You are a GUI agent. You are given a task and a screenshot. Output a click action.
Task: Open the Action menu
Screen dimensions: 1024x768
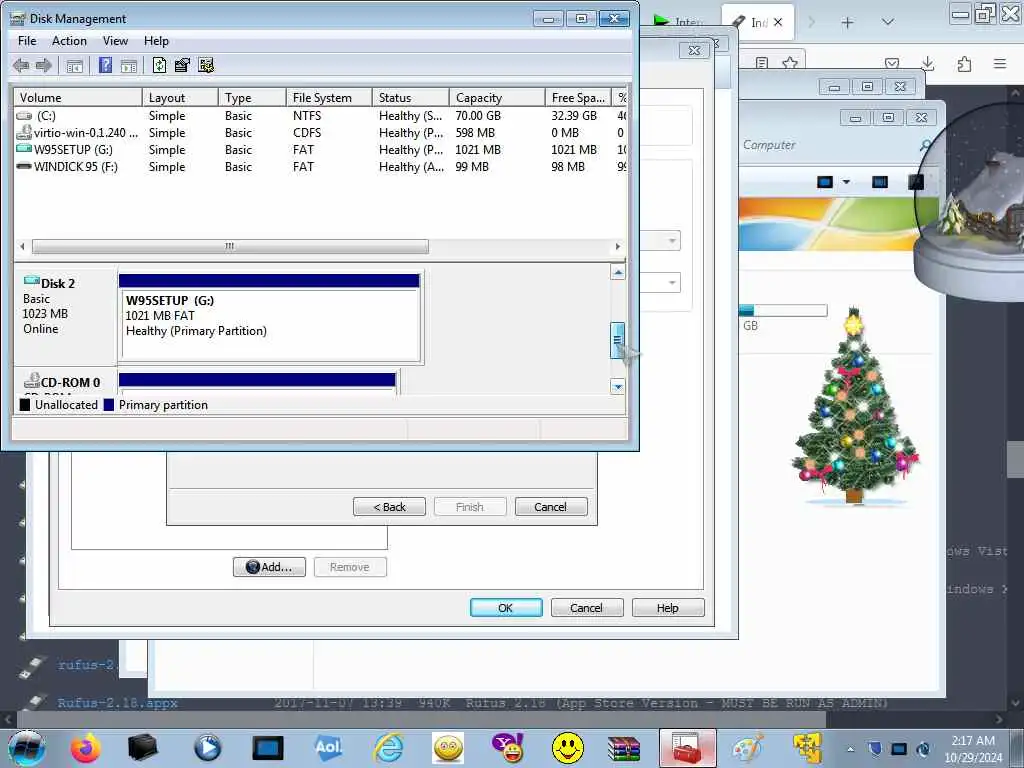69,40
